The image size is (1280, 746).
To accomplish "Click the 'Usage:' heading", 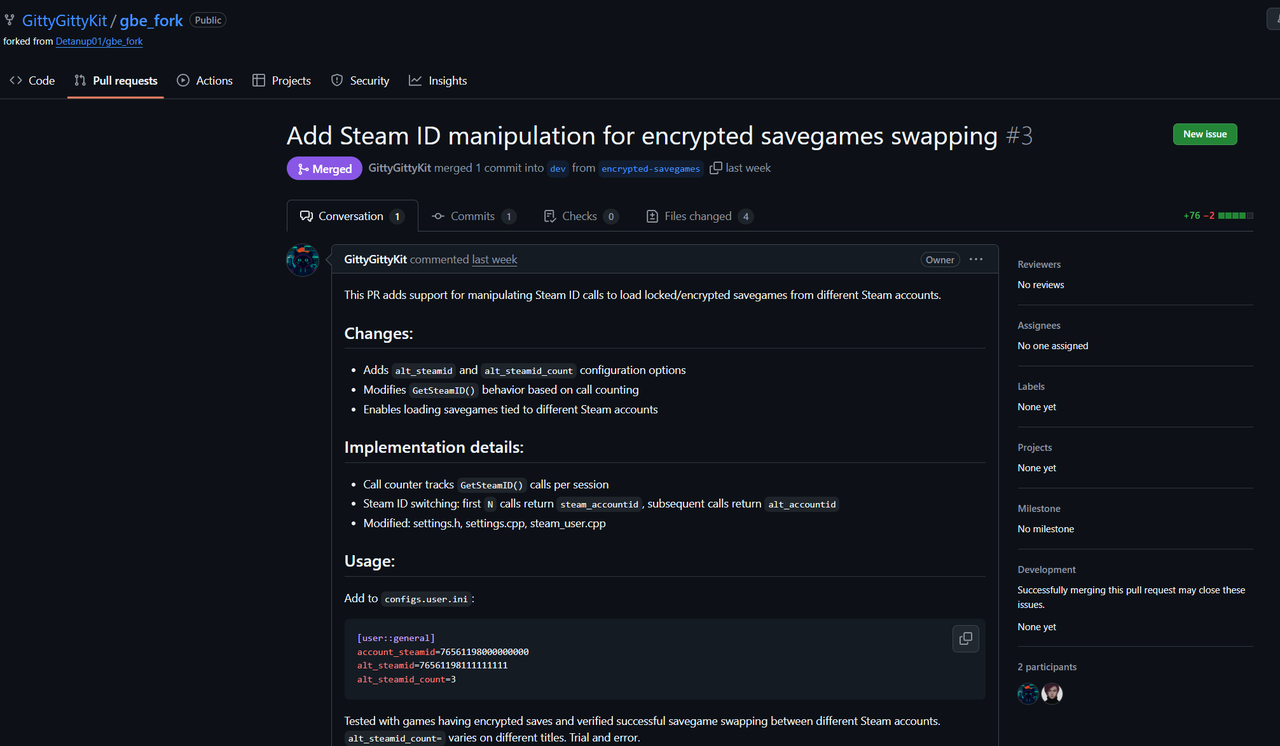I will click(370, 561).
